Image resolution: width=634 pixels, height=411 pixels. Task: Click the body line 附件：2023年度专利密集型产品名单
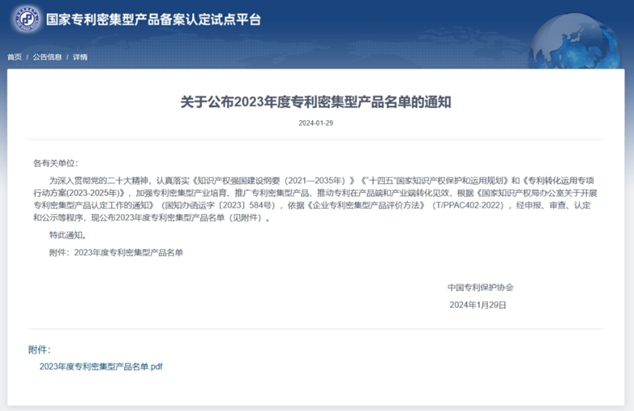point(116,253)
